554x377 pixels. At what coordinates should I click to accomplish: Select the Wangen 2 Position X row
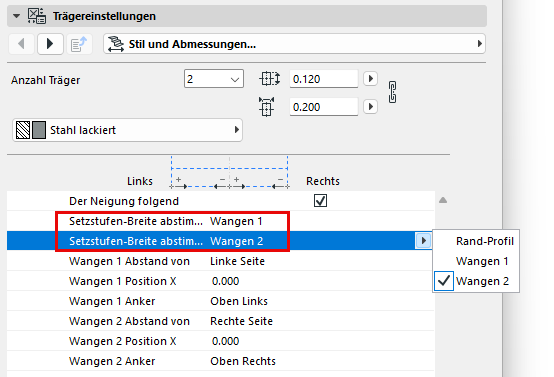point(220,341)
